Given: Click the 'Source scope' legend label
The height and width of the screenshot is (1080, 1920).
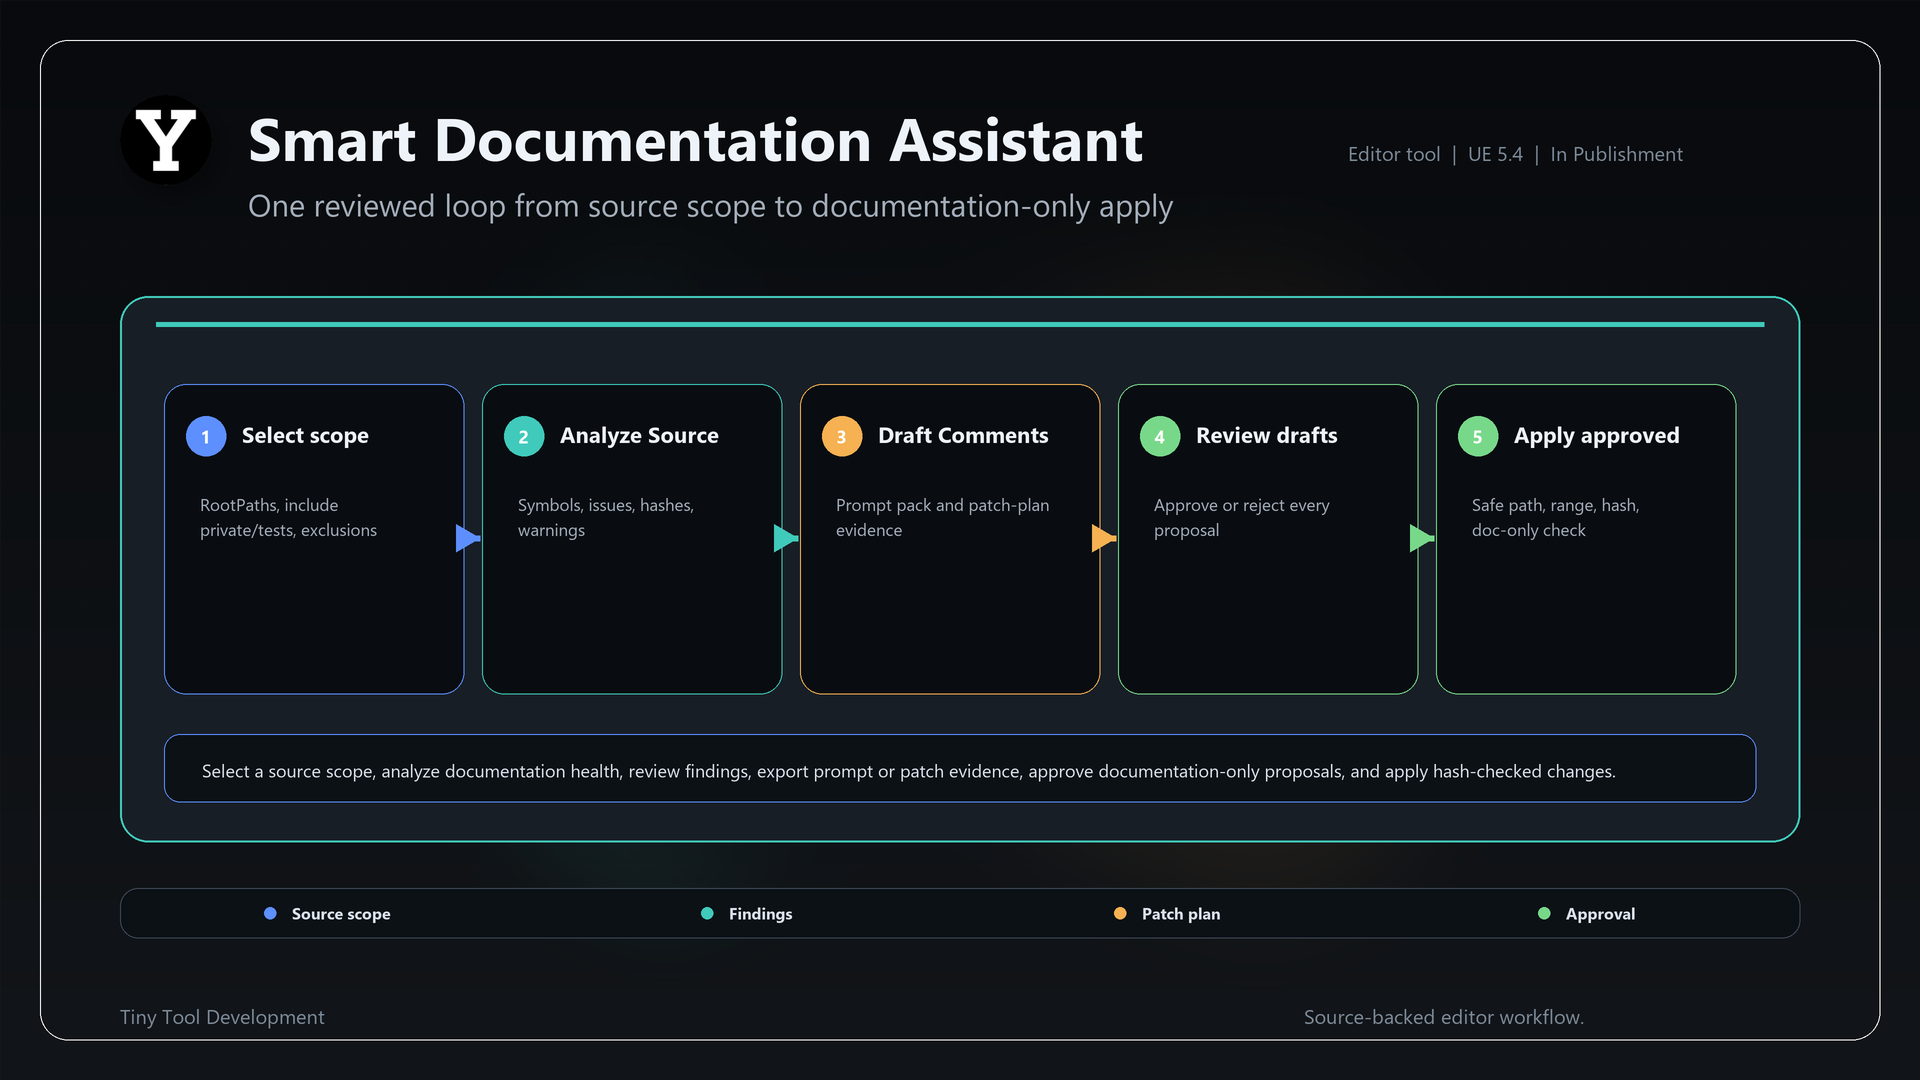Looking at the screenshot, I should pos(341,914).
